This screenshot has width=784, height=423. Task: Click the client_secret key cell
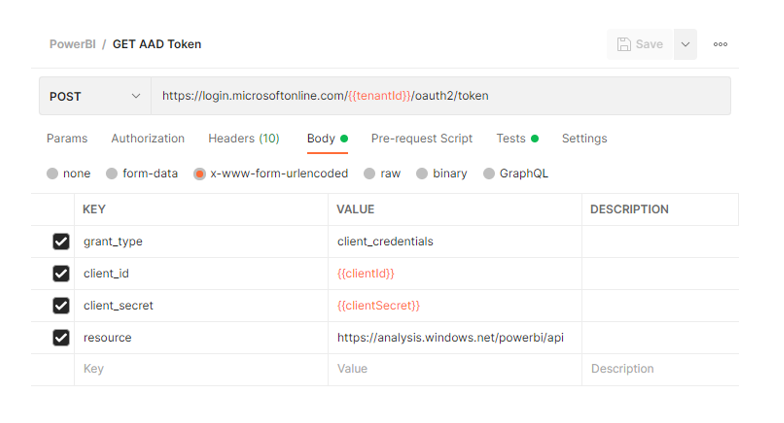[202, 306]
